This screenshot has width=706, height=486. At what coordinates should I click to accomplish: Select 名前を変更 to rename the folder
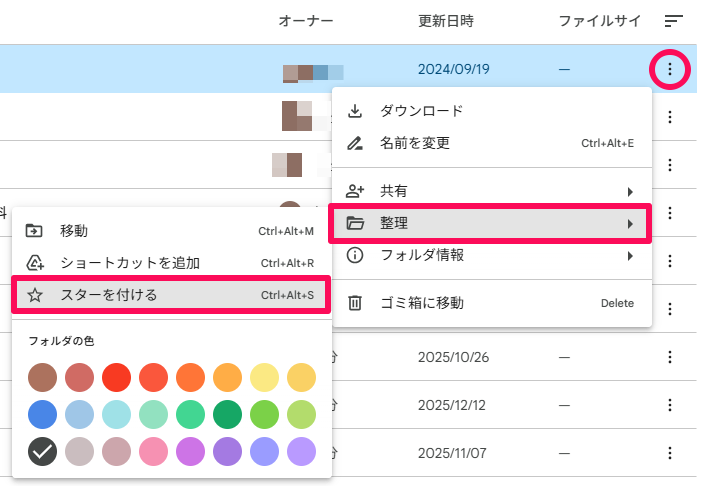(x=492, y=143)
